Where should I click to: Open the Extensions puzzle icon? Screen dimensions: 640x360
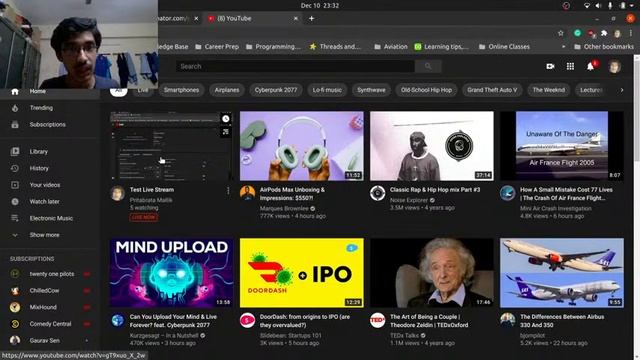604,33
